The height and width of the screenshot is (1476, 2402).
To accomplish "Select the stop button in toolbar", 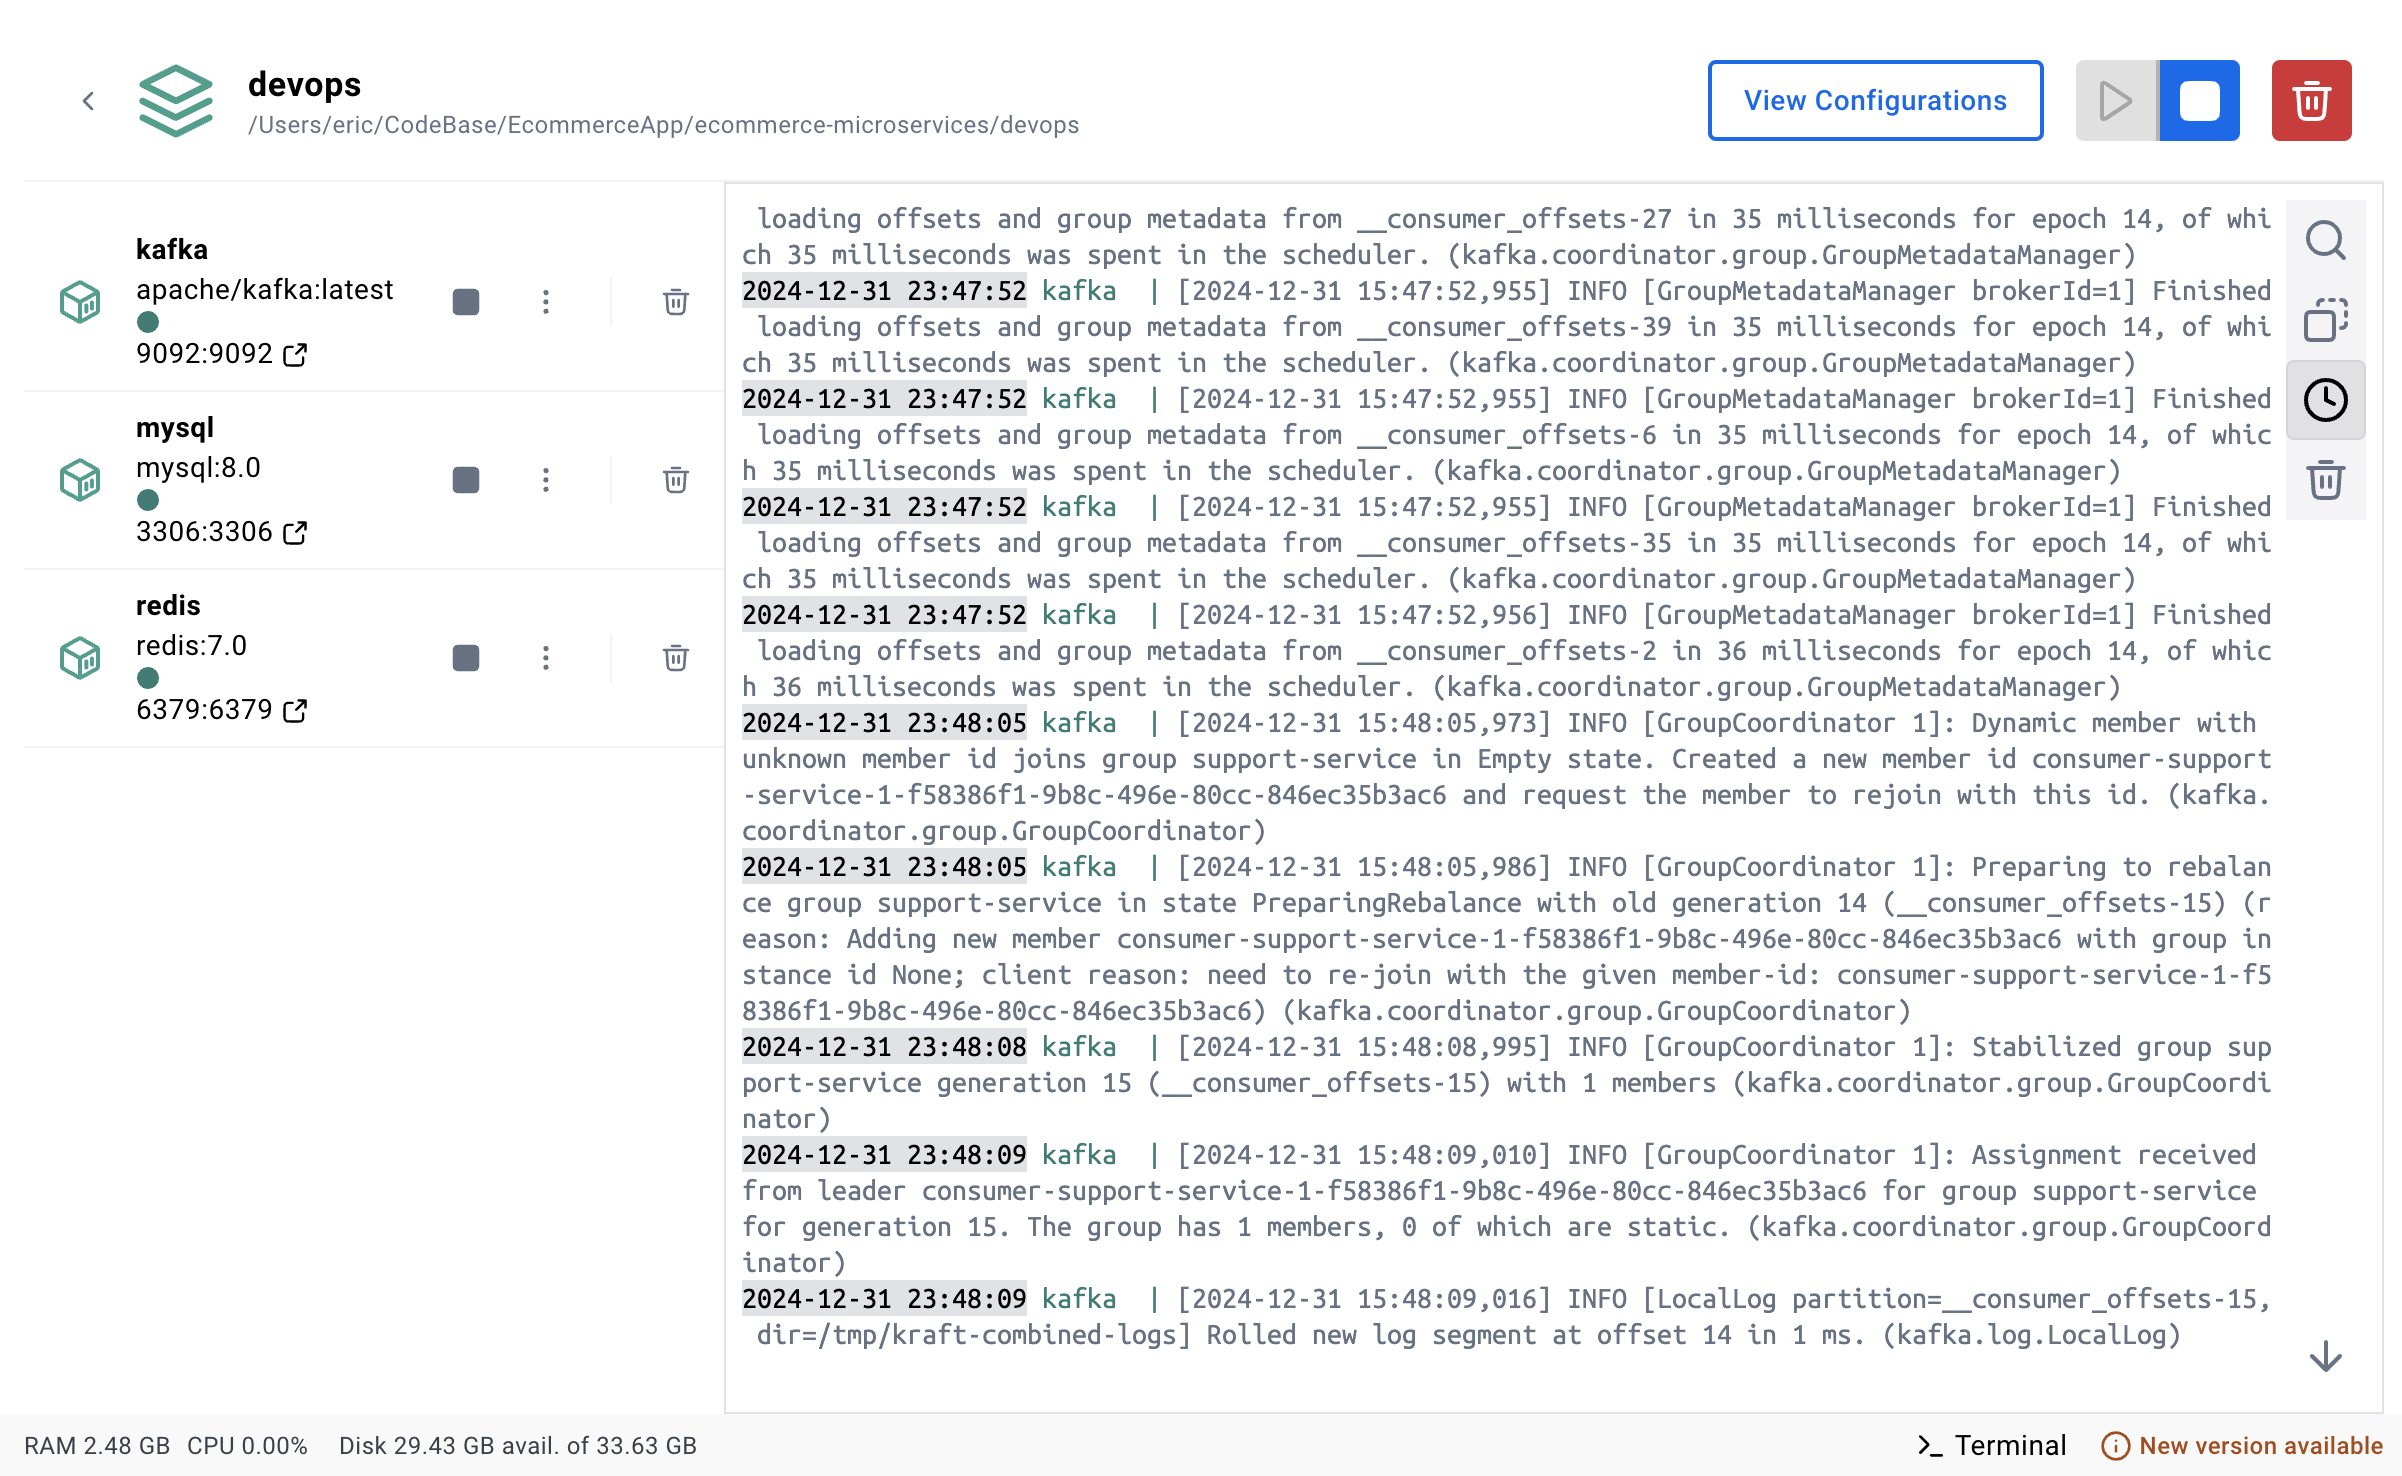I will point(2198,100).
